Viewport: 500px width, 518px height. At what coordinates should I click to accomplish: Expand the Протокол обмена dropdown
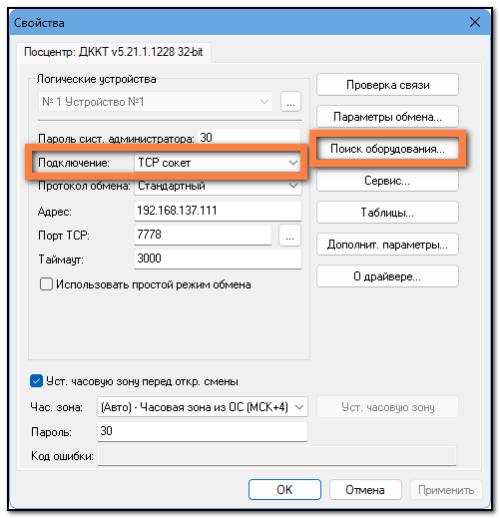[x=218, y=185]
